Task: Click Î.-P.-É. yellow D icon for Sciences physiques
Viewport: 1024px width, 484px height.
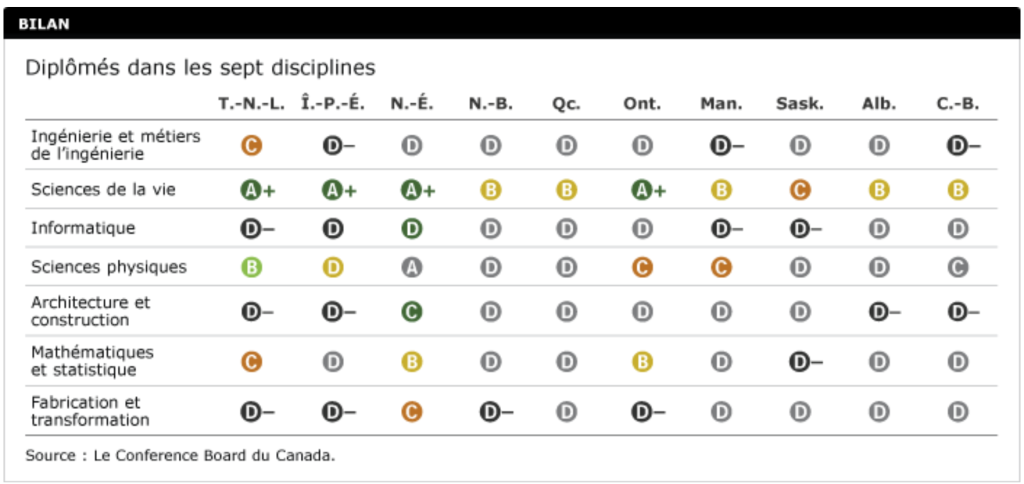Action: tap(333, 268)
